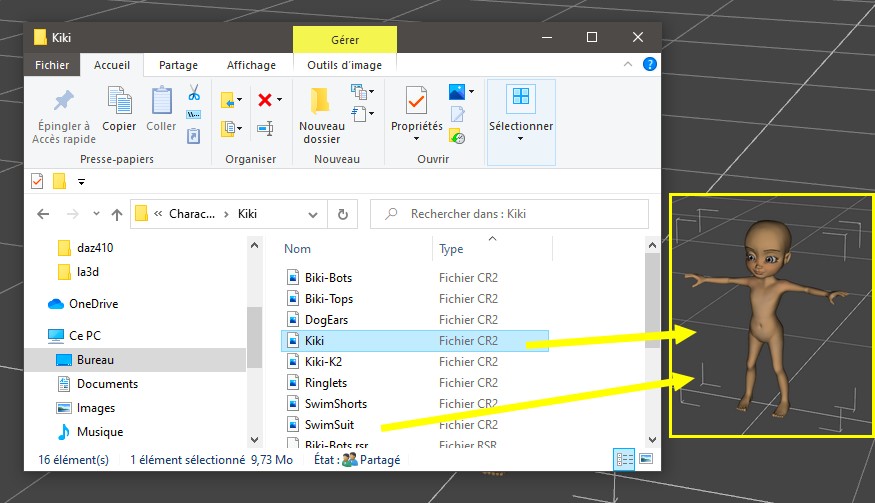The width and height of the screenshot is (875, 503).
Task: Collapse the ribbon with the chevron
Action: coord(628,64)
